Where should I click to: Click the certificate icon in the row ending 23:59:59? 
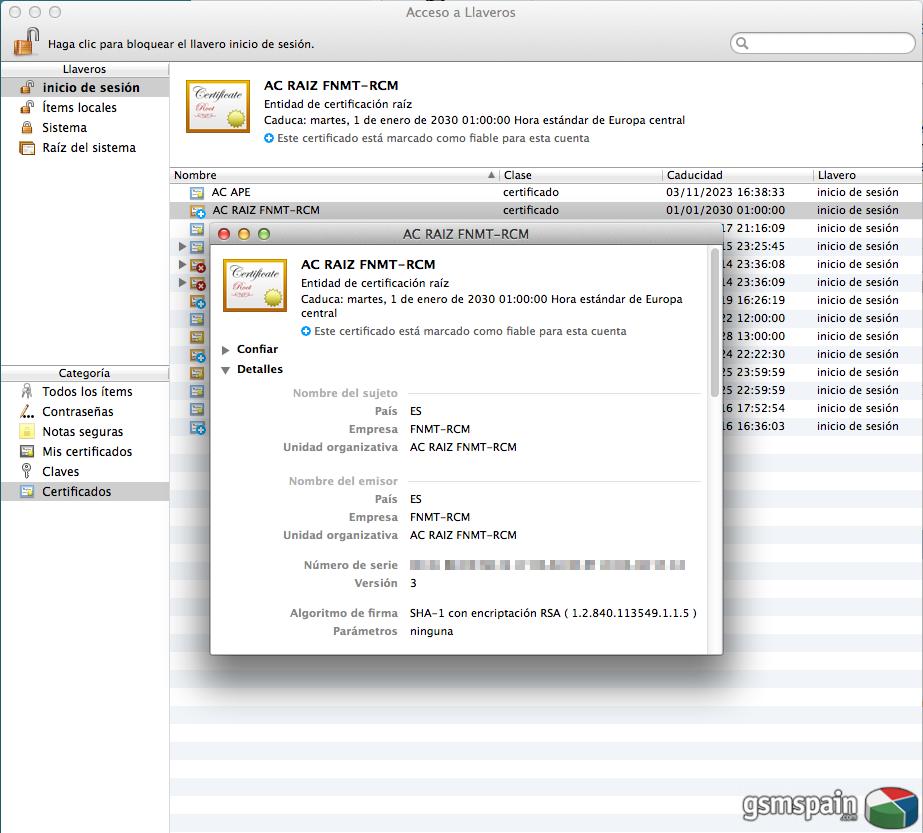click(x=197, y=373)
